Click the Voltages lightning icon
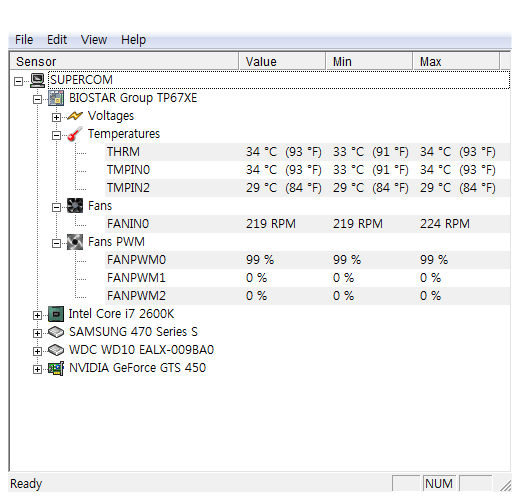Image resolution: width=520 pixels, height=500 pixels. (x=75, y=116)
